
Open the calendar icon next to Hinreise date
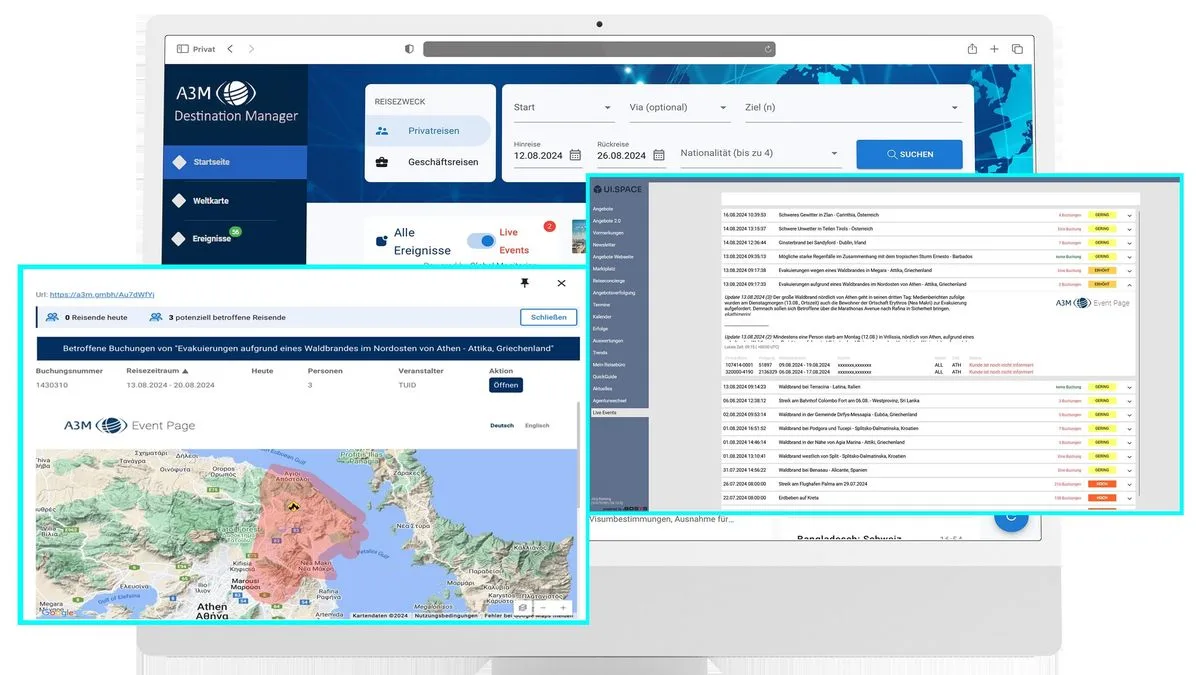[x=575, y=155]
